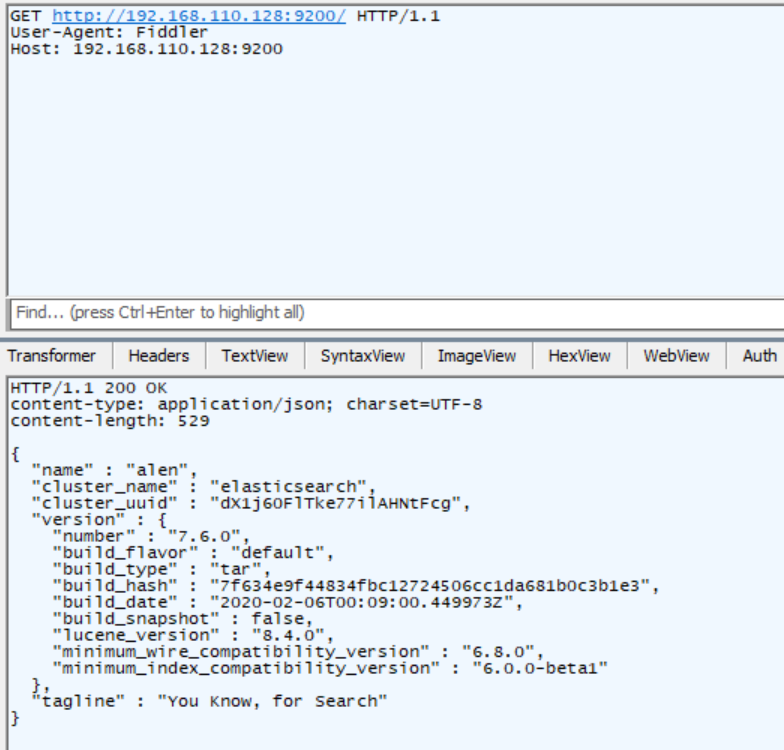Click the content-type application/json header line

tap(246, 404)
